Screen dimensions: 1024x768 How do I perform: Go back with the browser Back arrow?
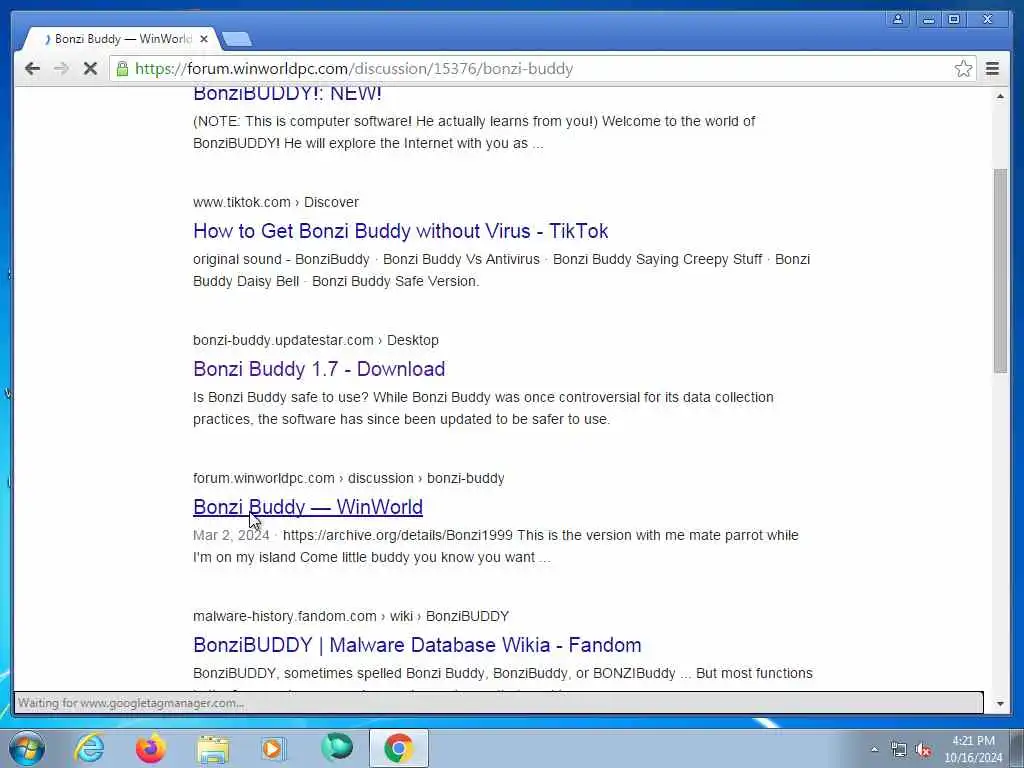coord(32,69)
